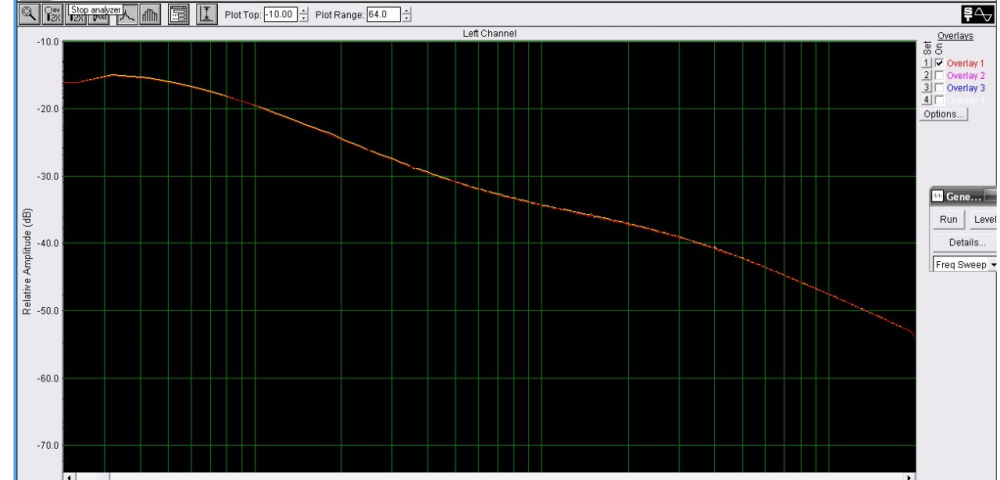Image resolution: width=1000 pixels, height=480 pixels.
Task: Open generator Details...
Action: (x=966, y=242)
